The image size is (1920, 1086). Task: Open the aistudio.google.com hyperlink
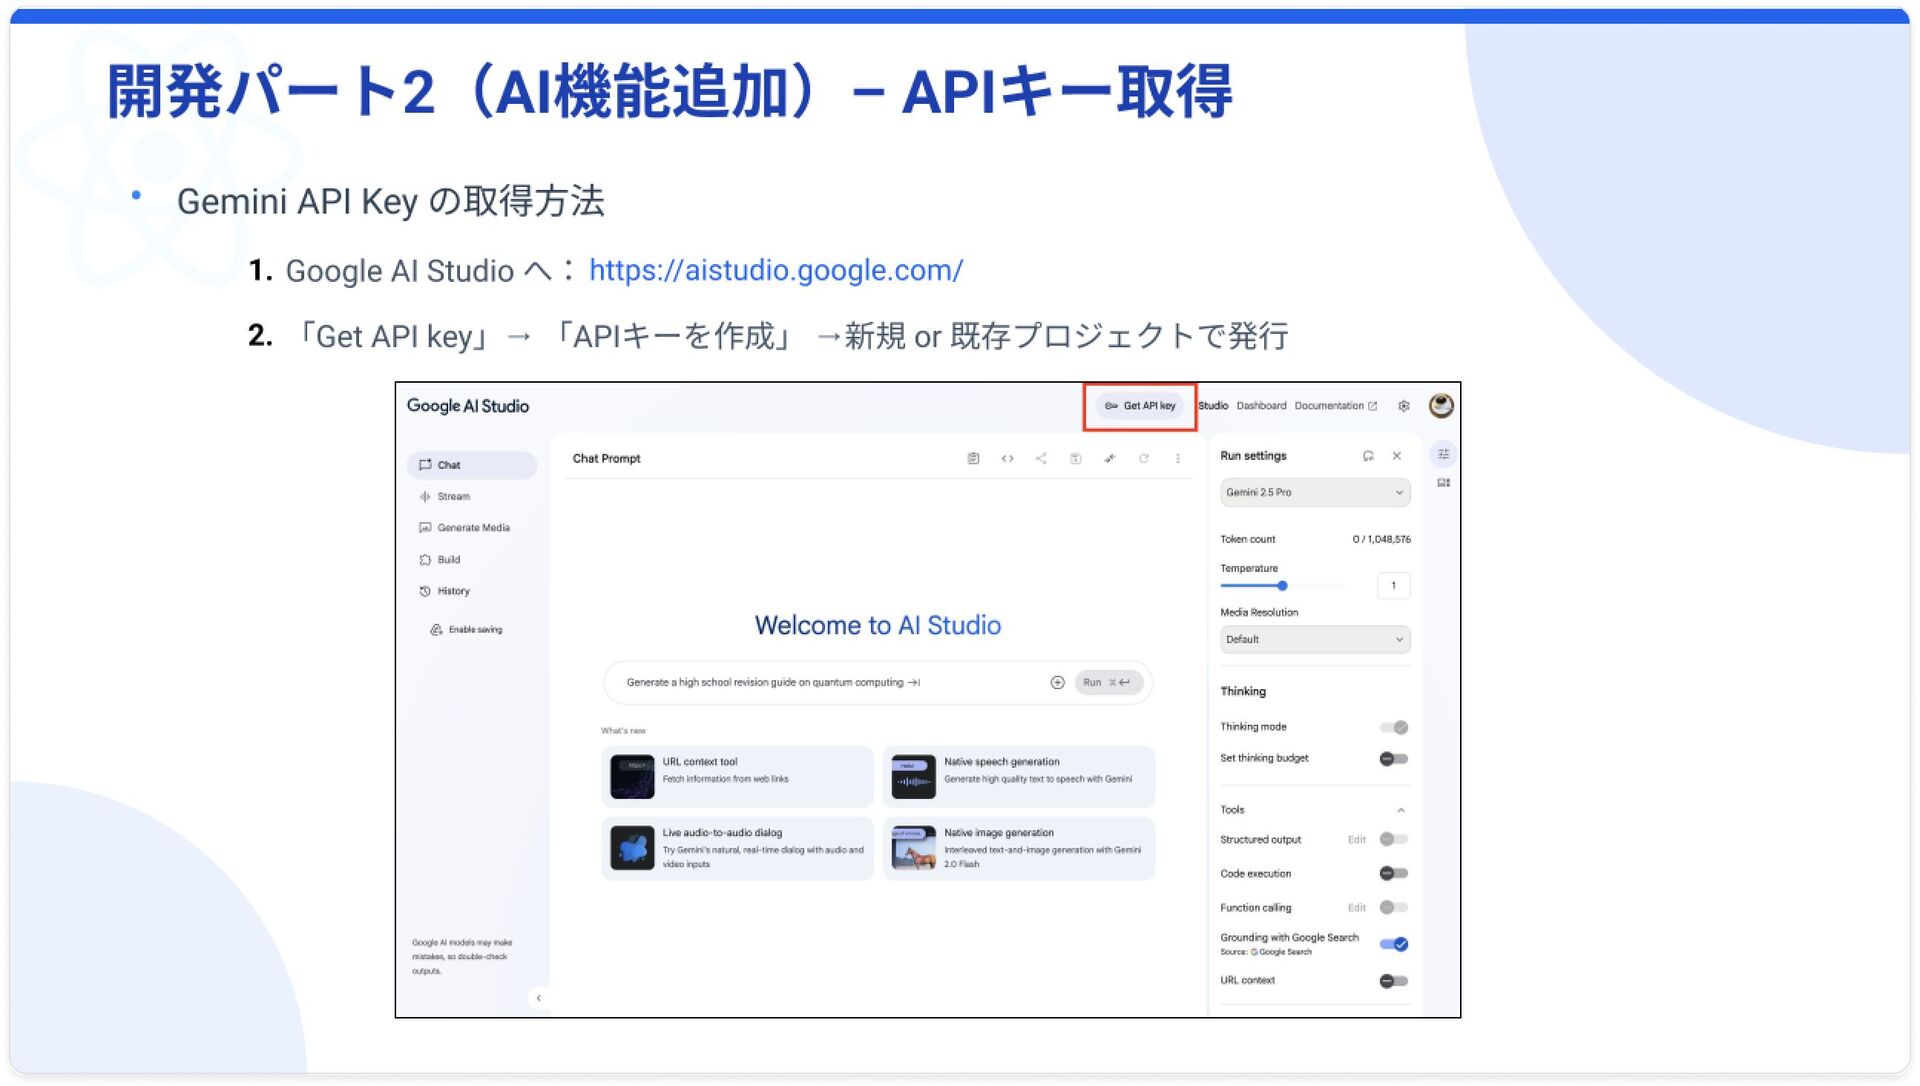(x=775, y=270)
